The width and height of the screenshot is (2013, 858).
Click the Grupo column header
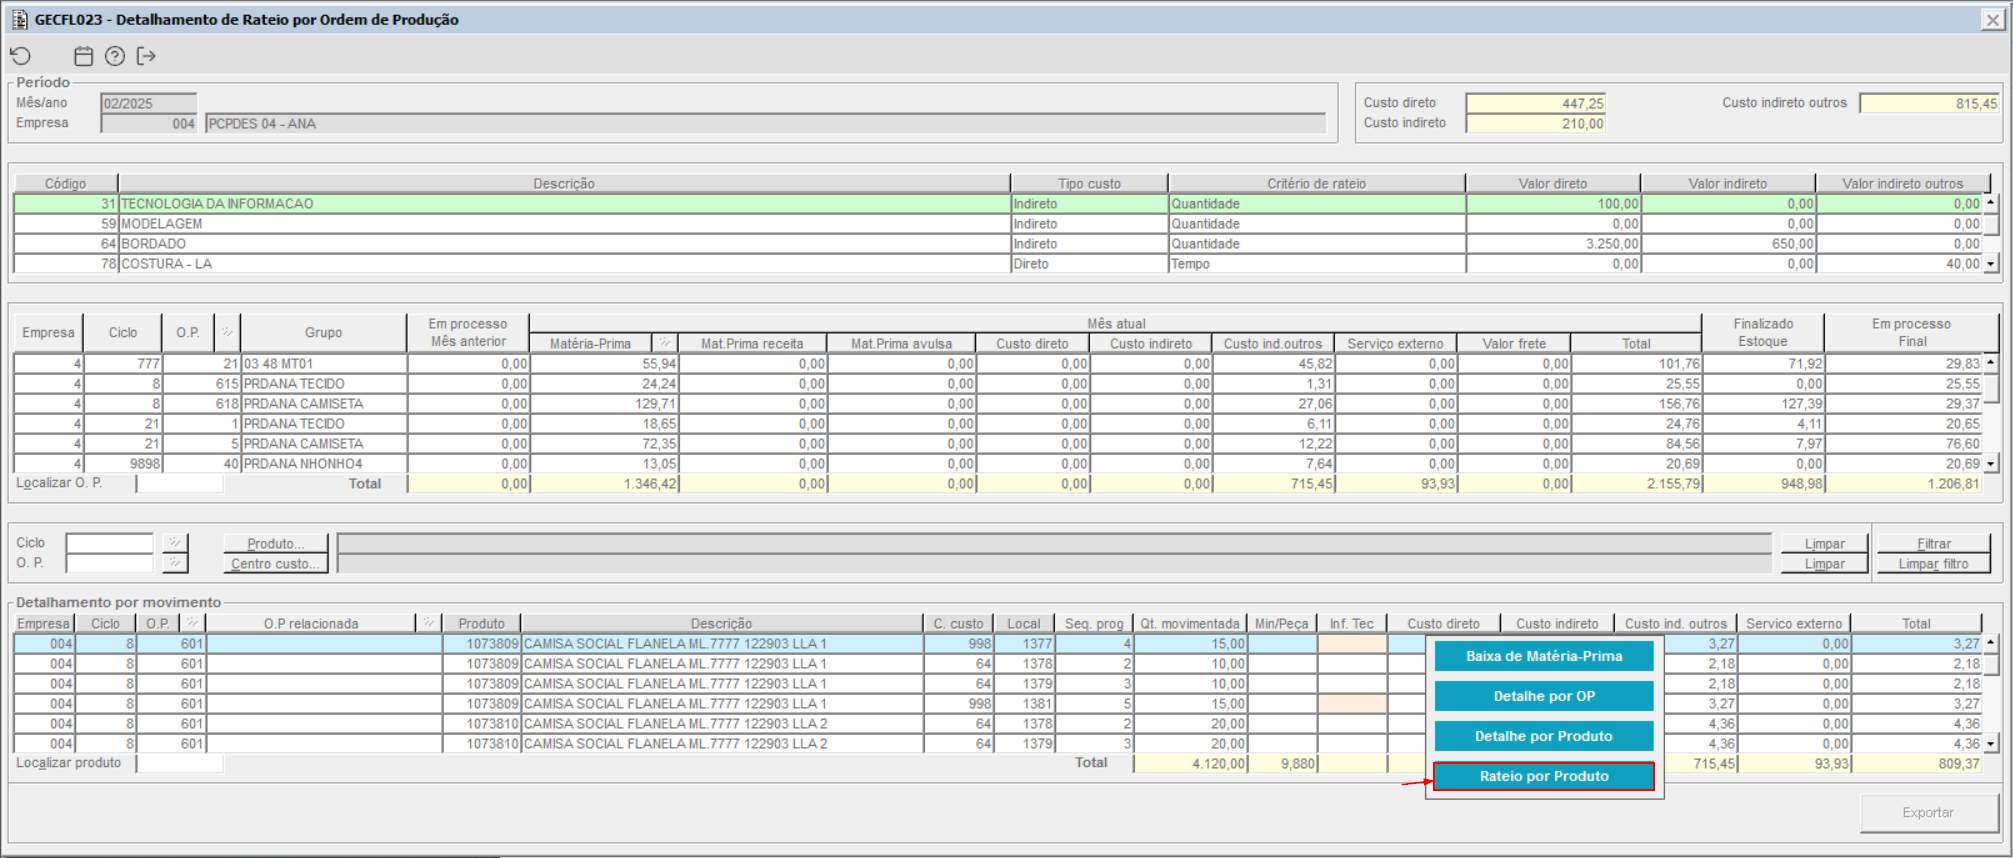323,332
